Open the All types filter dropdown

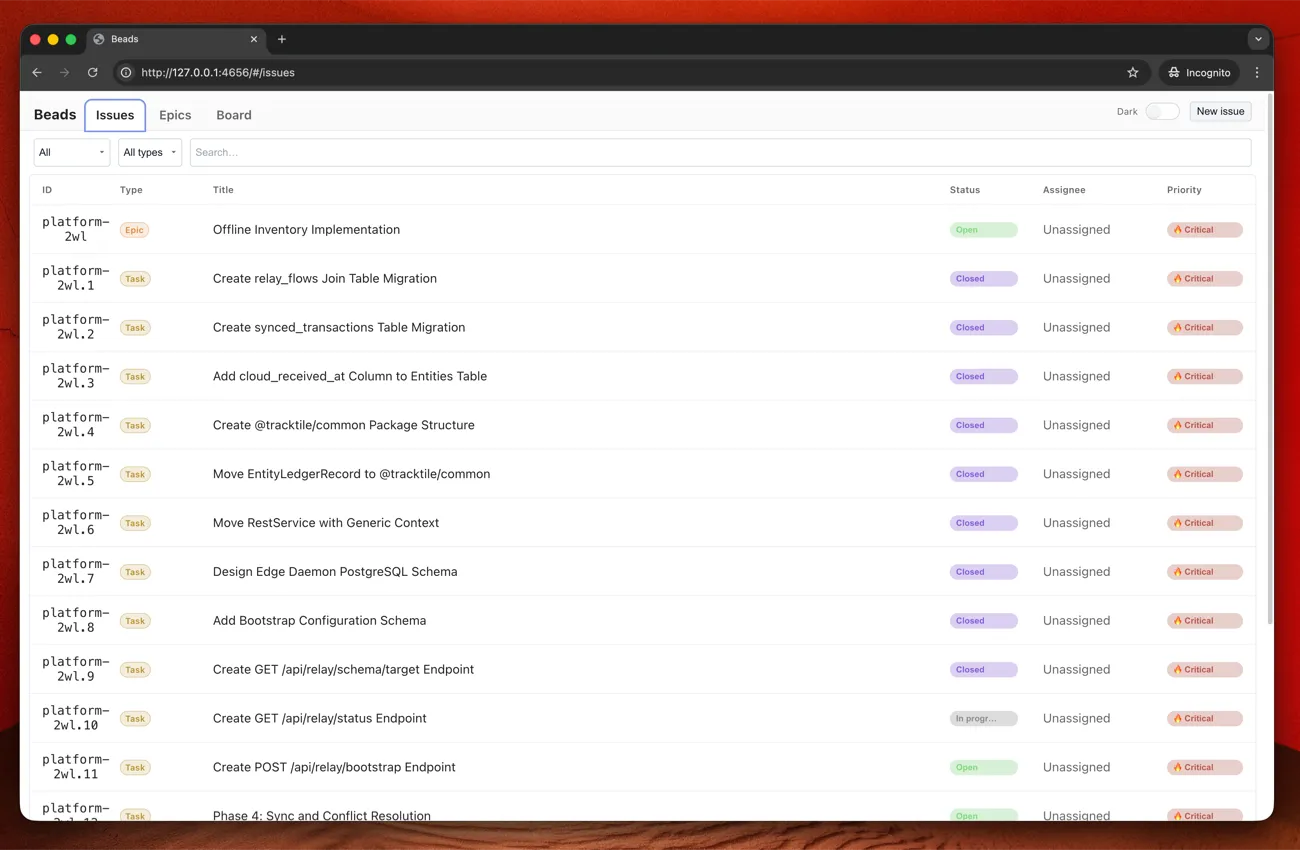148,152
